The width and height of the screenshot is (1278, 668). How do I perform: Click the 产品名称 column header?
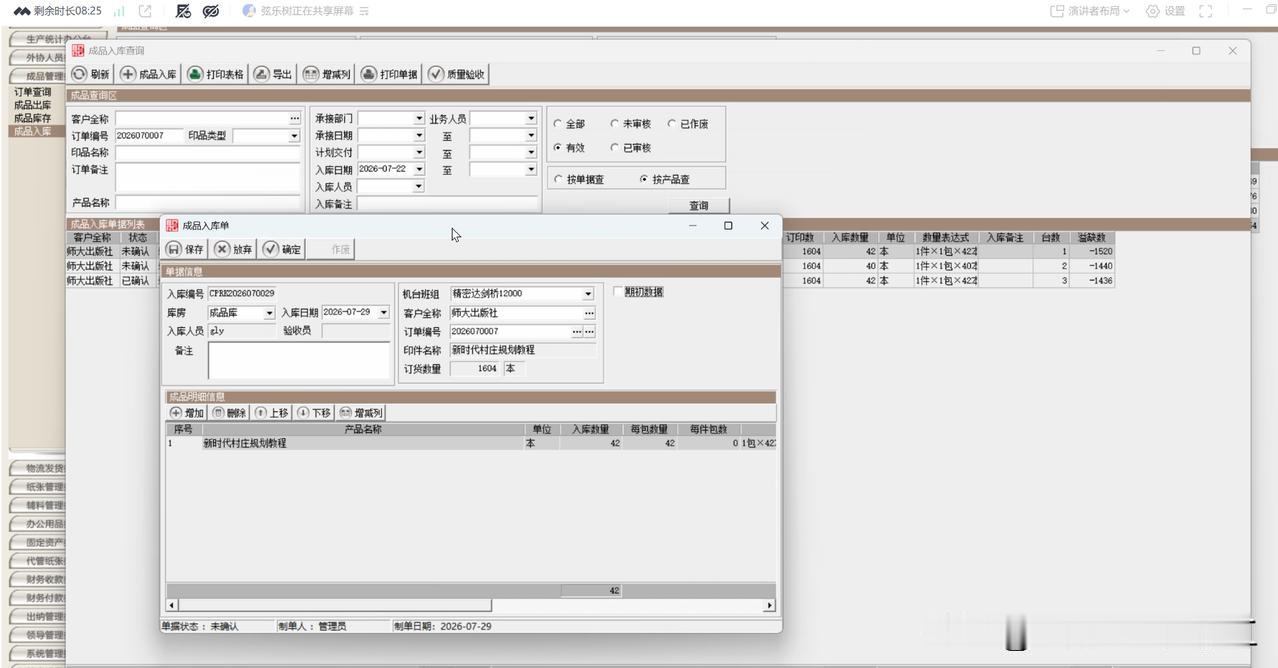[362, 429]
